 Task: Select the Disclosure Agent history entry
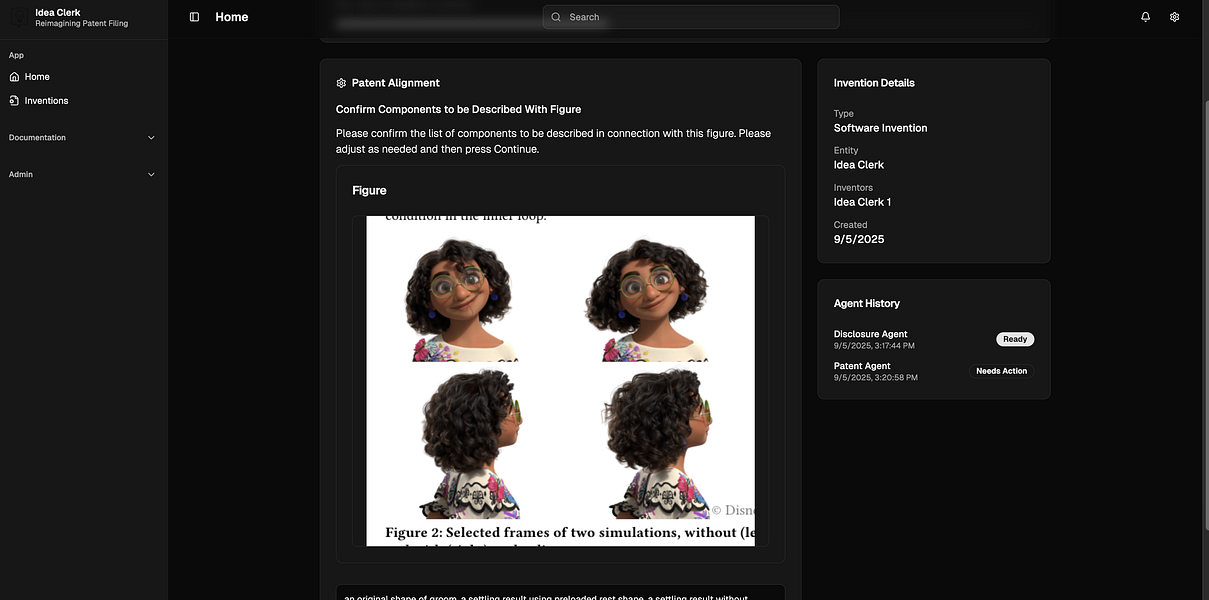934,340
